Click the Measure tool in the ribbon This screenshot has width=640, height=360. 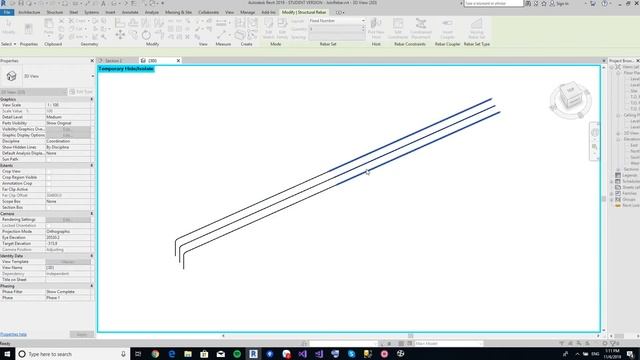pyautogui.click(x=221, y=23)
